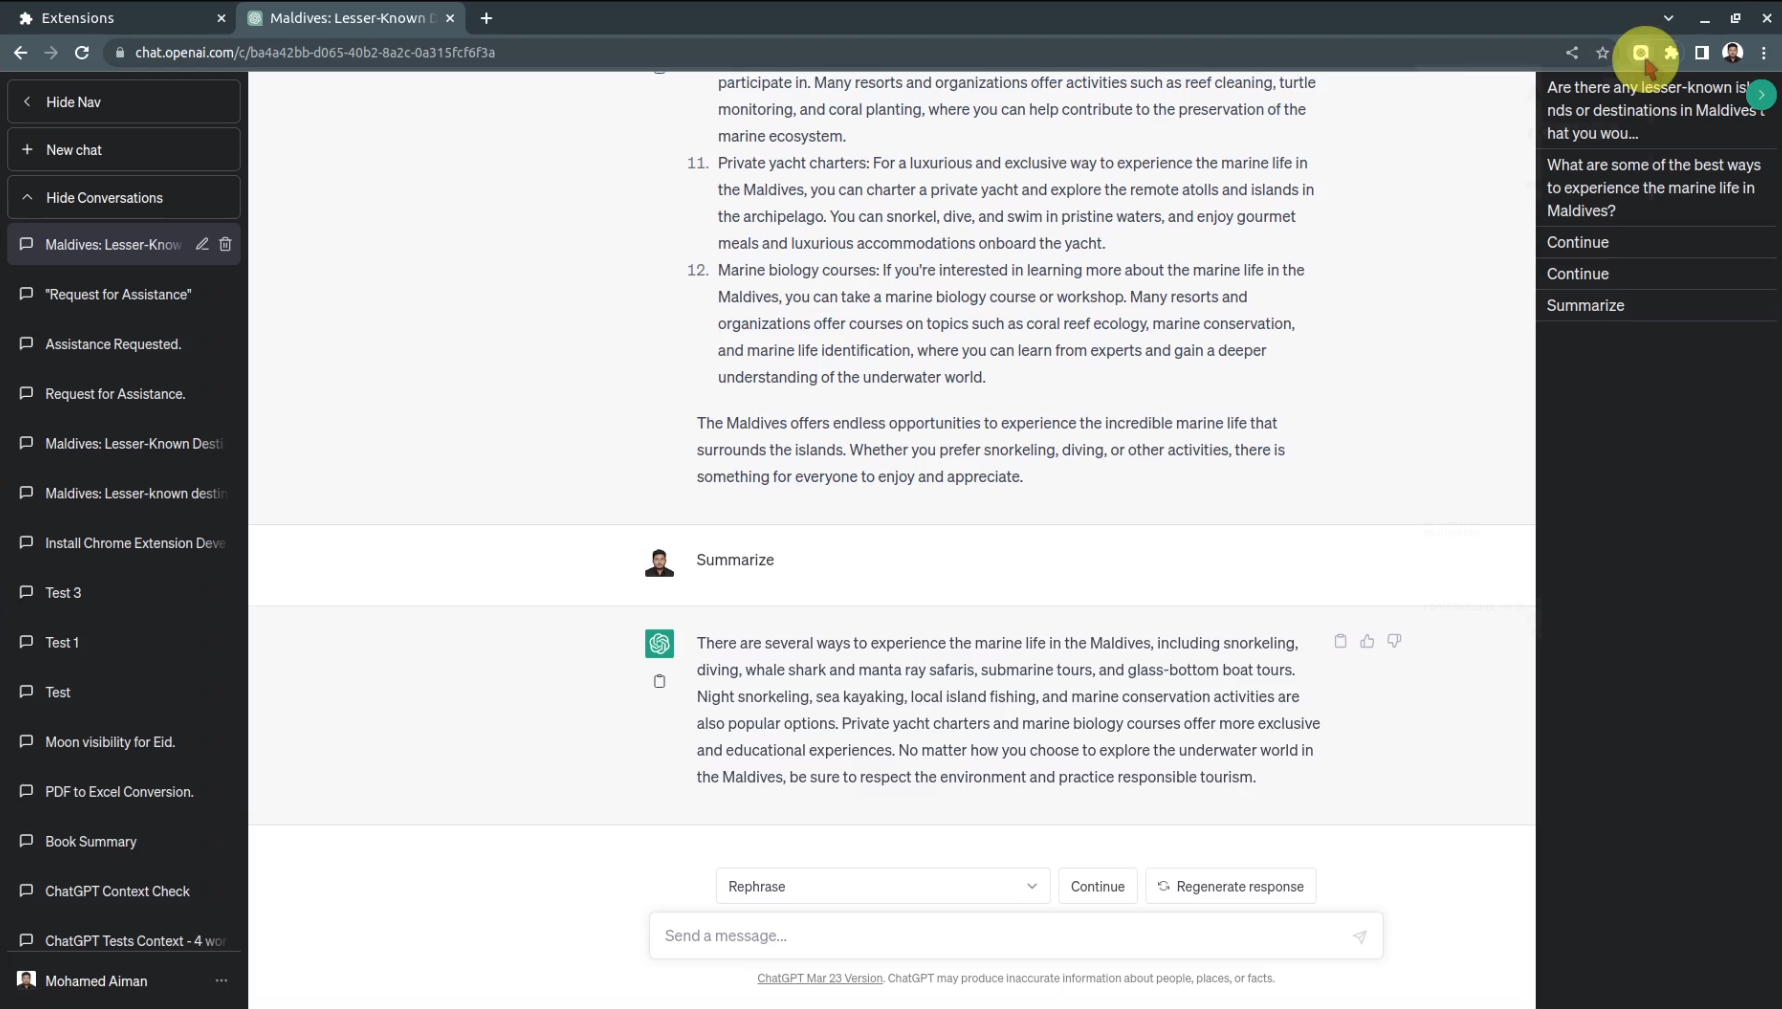Open the ChatGPT Tests Context - 4 wor conversation
The height and width of the screenshot is (1009, 1782).
click(x=124, y=940)
